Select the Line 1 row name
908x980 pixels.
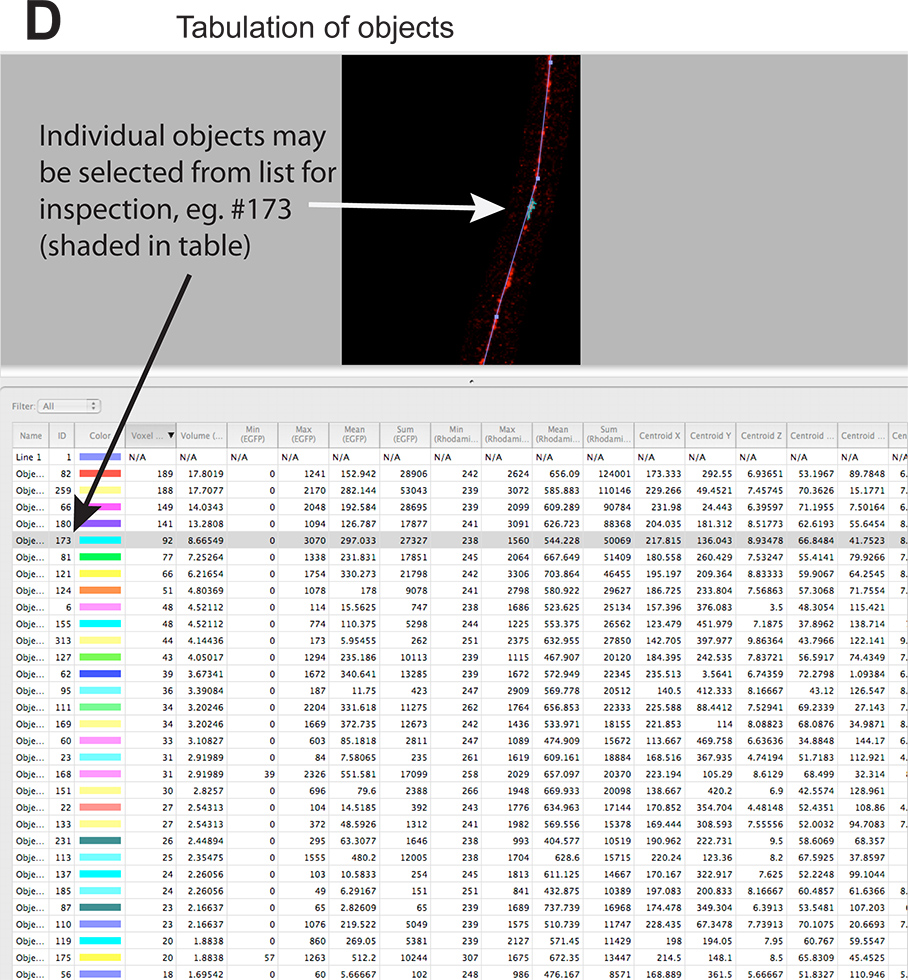click(29, 457)
